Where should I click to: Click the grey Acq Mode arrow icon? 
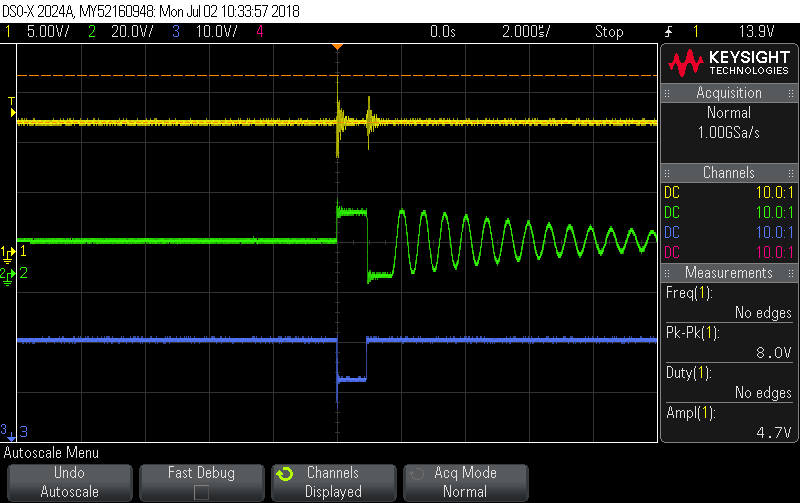pyautogui.click(x=417, y=474)
